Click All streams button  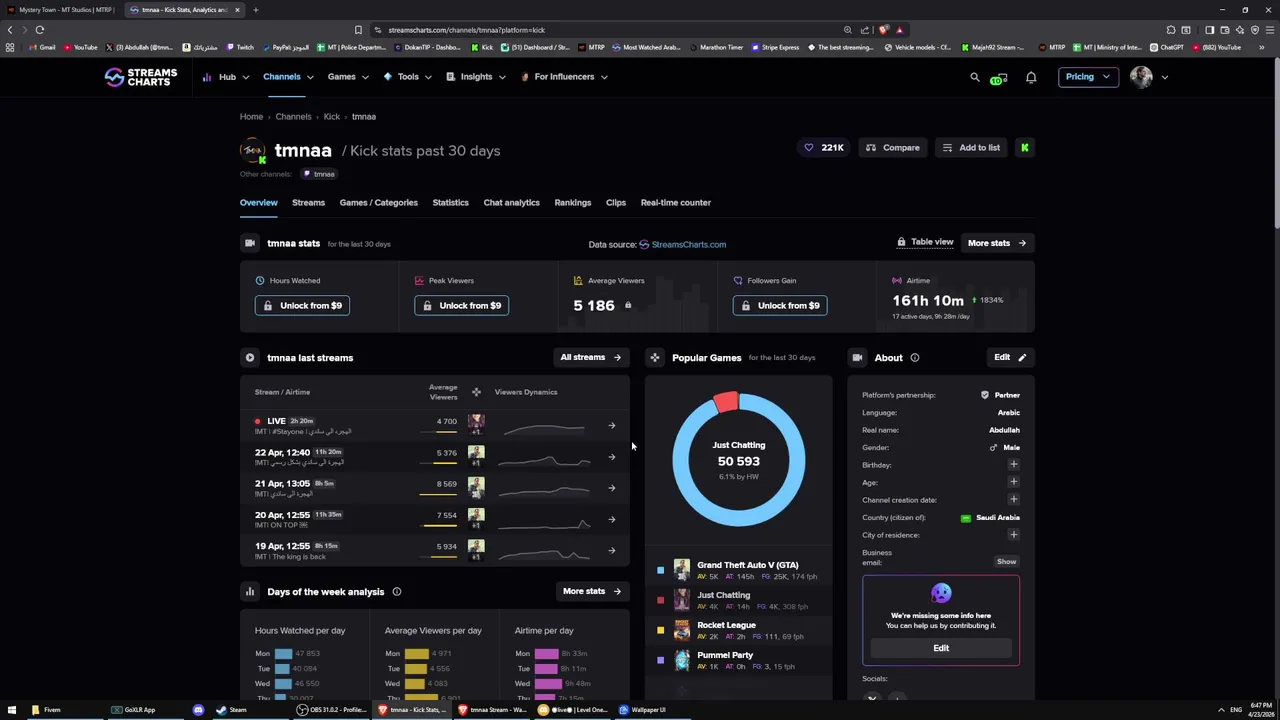point(590,358)
